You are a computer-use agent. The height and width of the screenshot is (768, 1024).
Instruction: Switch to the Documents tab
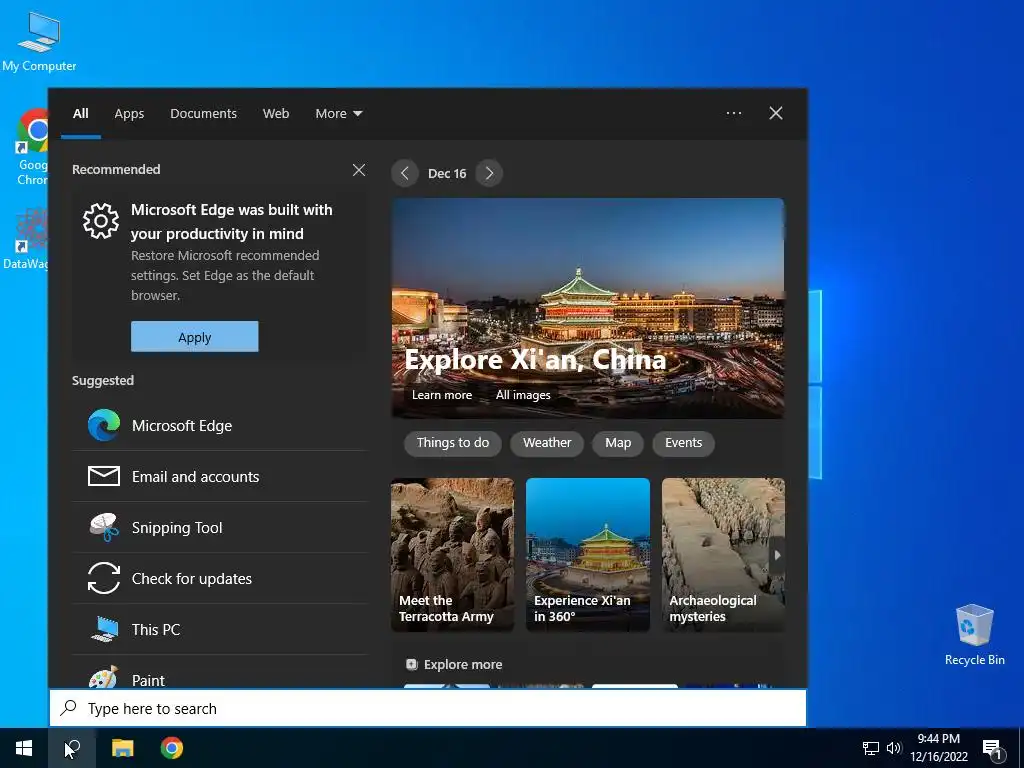click(x=203, y=113)
